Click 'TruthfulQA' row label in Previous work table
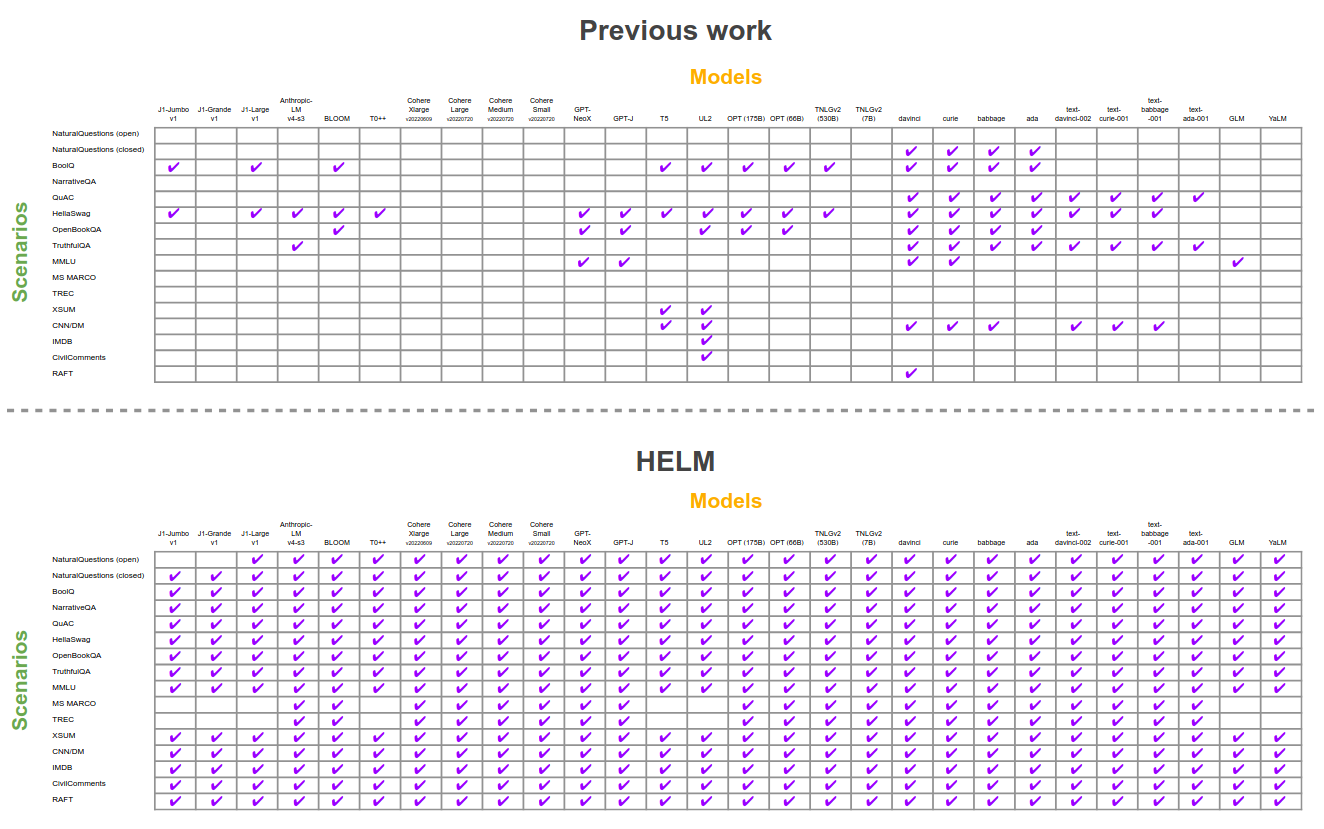Viewport: 1324px width, 829px height. (x=72, y=245)
